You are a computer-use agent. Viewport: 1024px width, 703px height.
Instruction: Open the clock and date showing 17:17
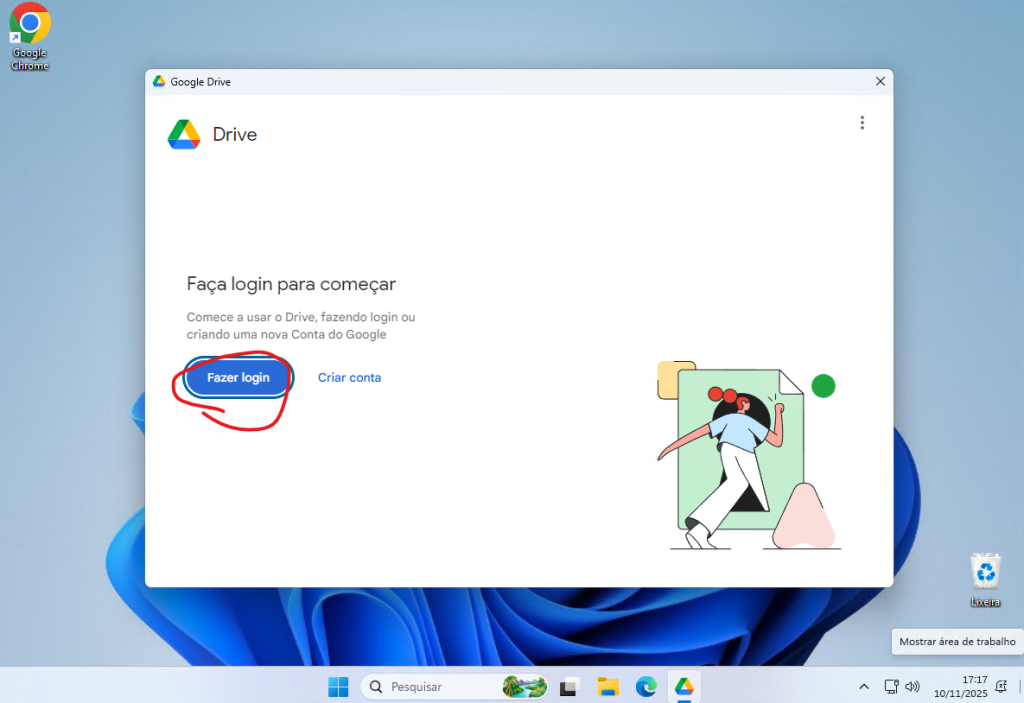[x=960, y=686]
